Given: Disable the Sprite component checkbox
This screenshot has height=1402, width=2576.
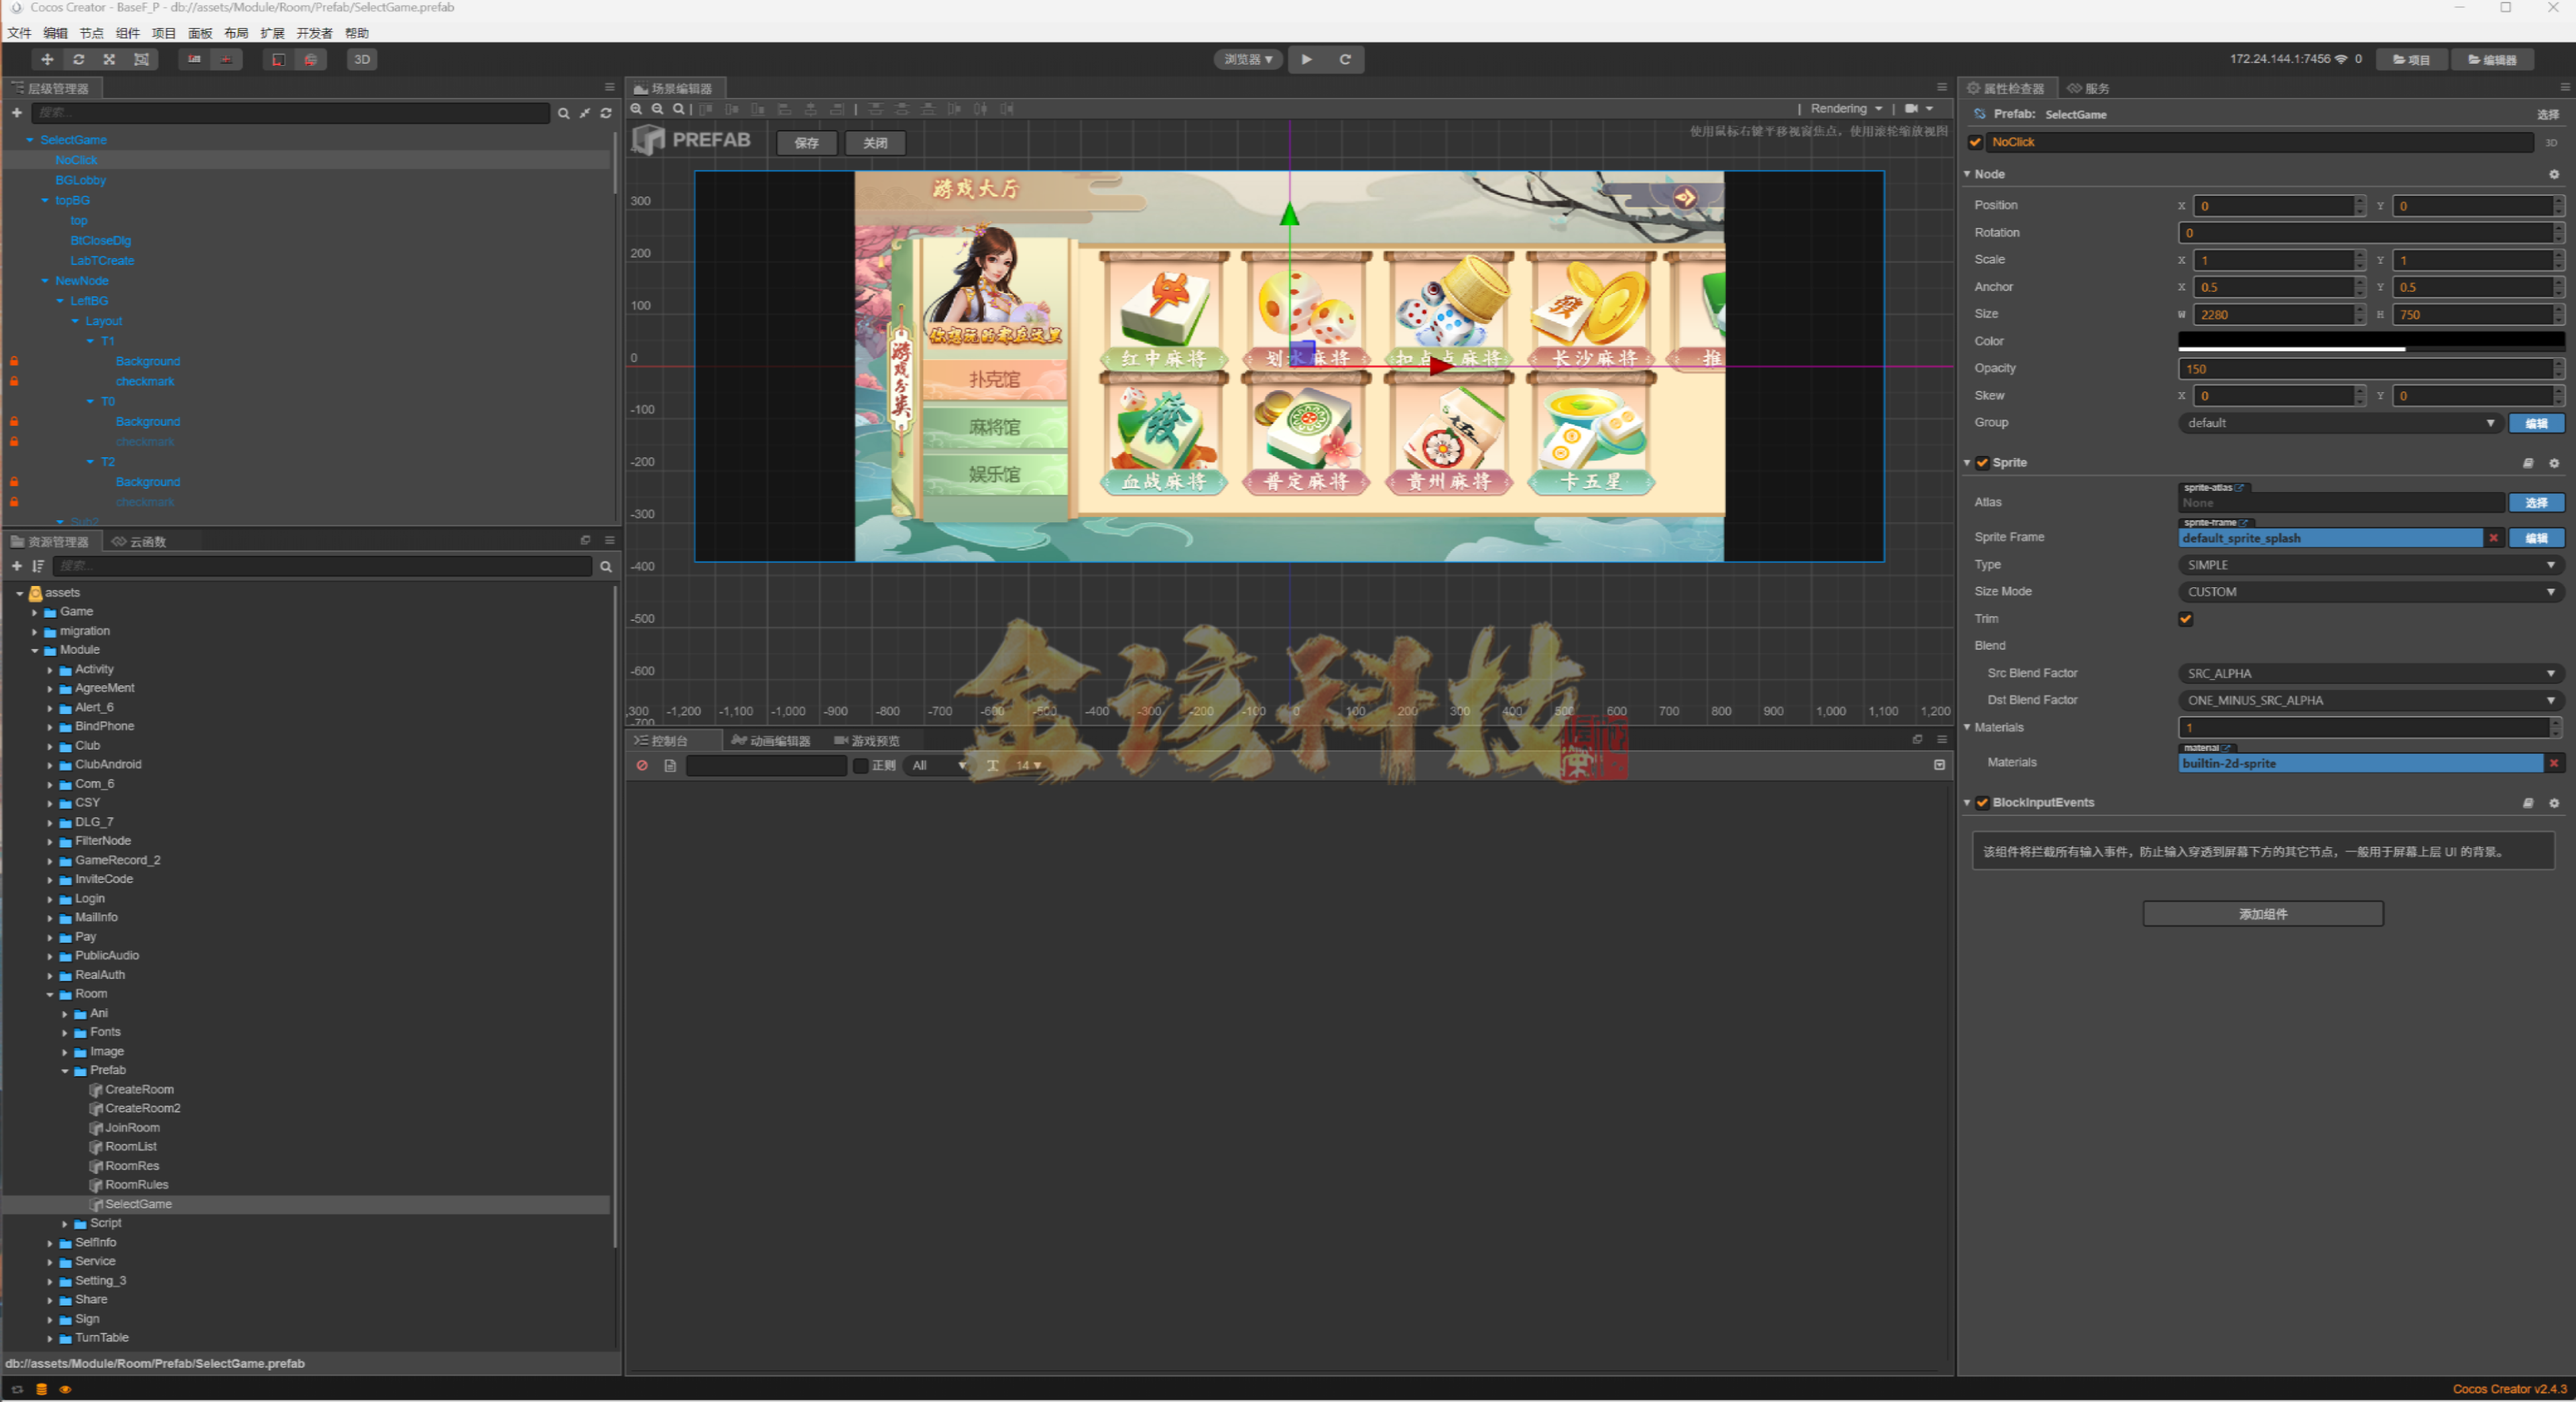Looking at the screenshot, I should 1984,462.
